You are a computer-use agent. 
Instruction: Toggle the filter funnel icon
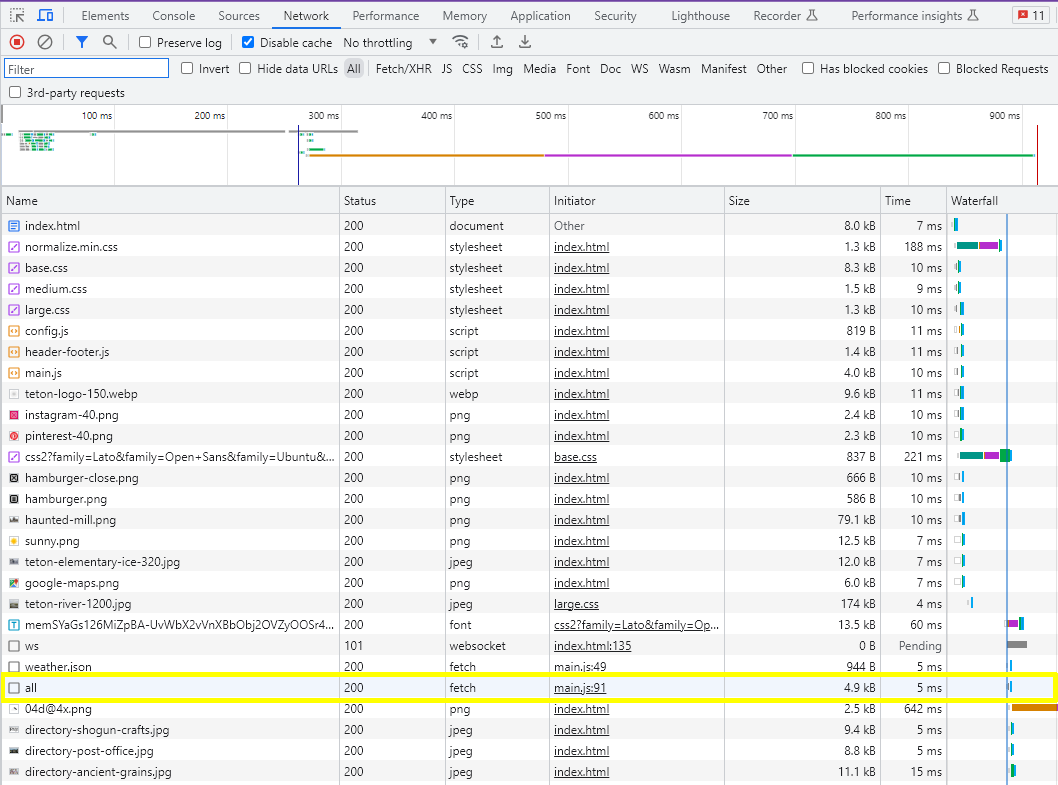(x=82, y=42)
